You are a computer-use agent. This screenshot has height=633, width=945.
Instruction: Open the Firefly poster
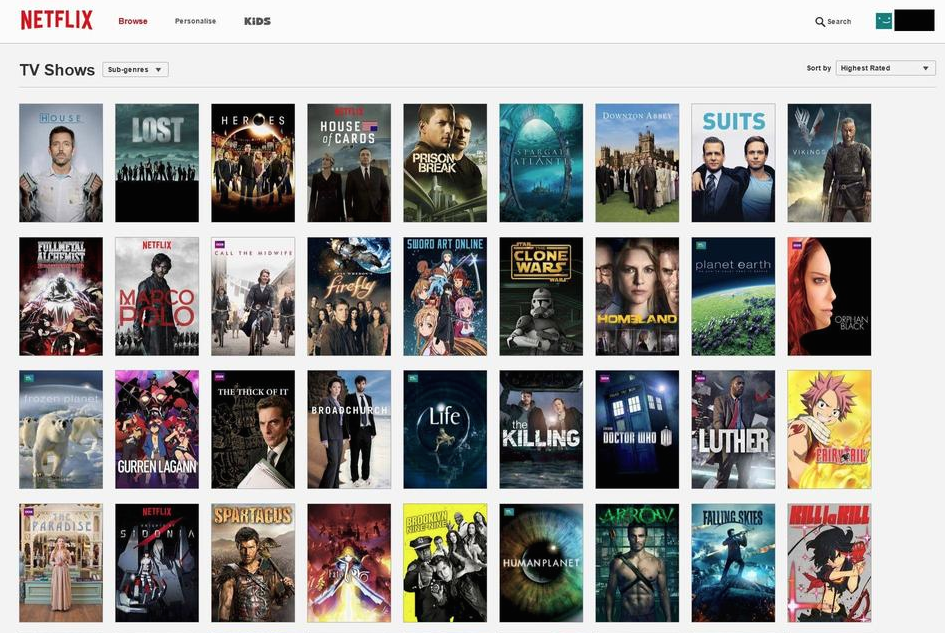(349, 296)
